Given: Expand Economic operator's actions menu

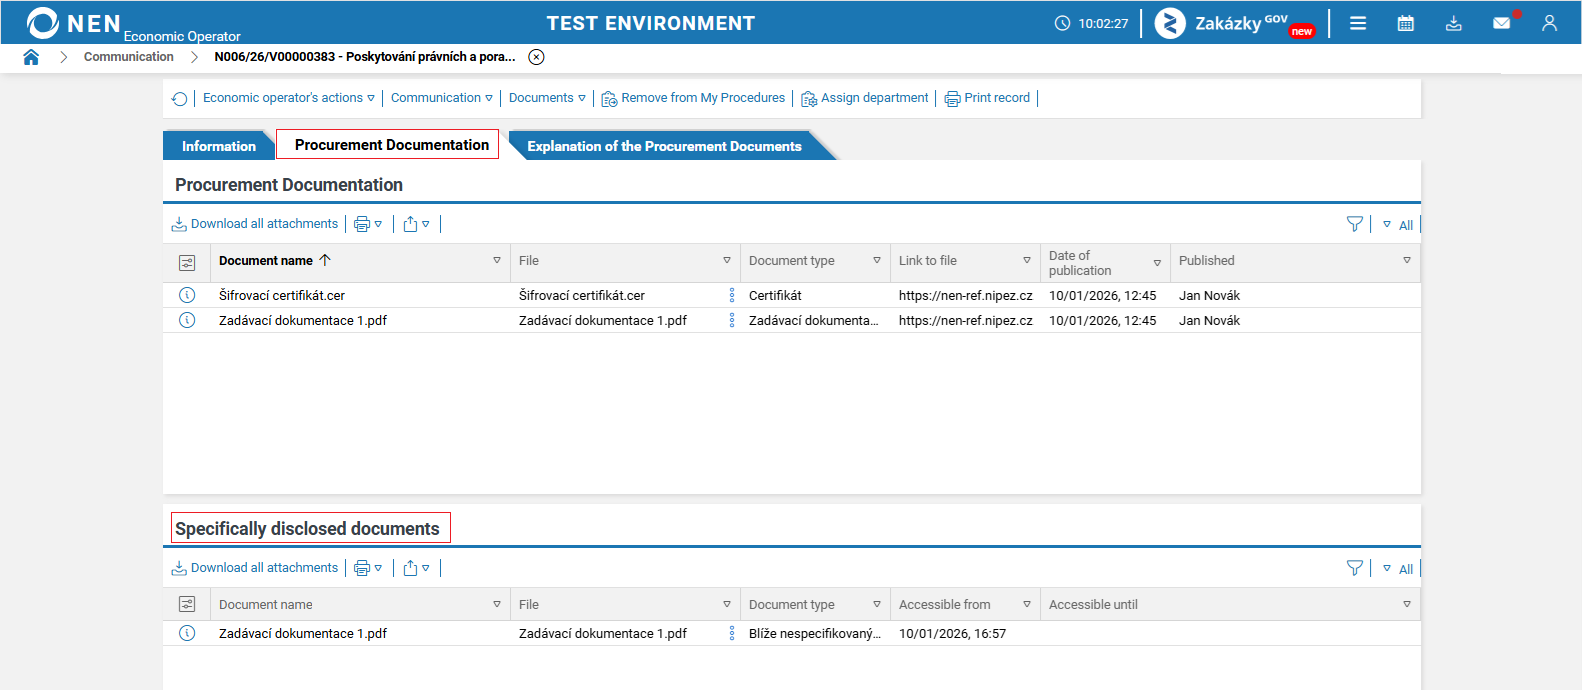Looking at the screenshot, I should pos(288,98).
